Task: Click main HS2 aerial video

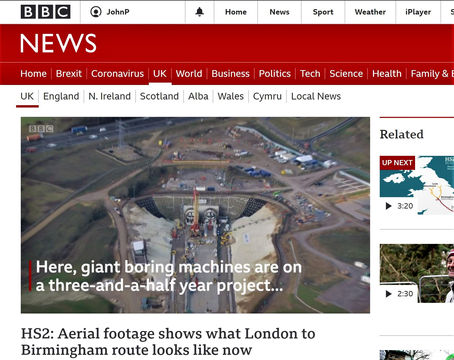Action: pos(195,215)
